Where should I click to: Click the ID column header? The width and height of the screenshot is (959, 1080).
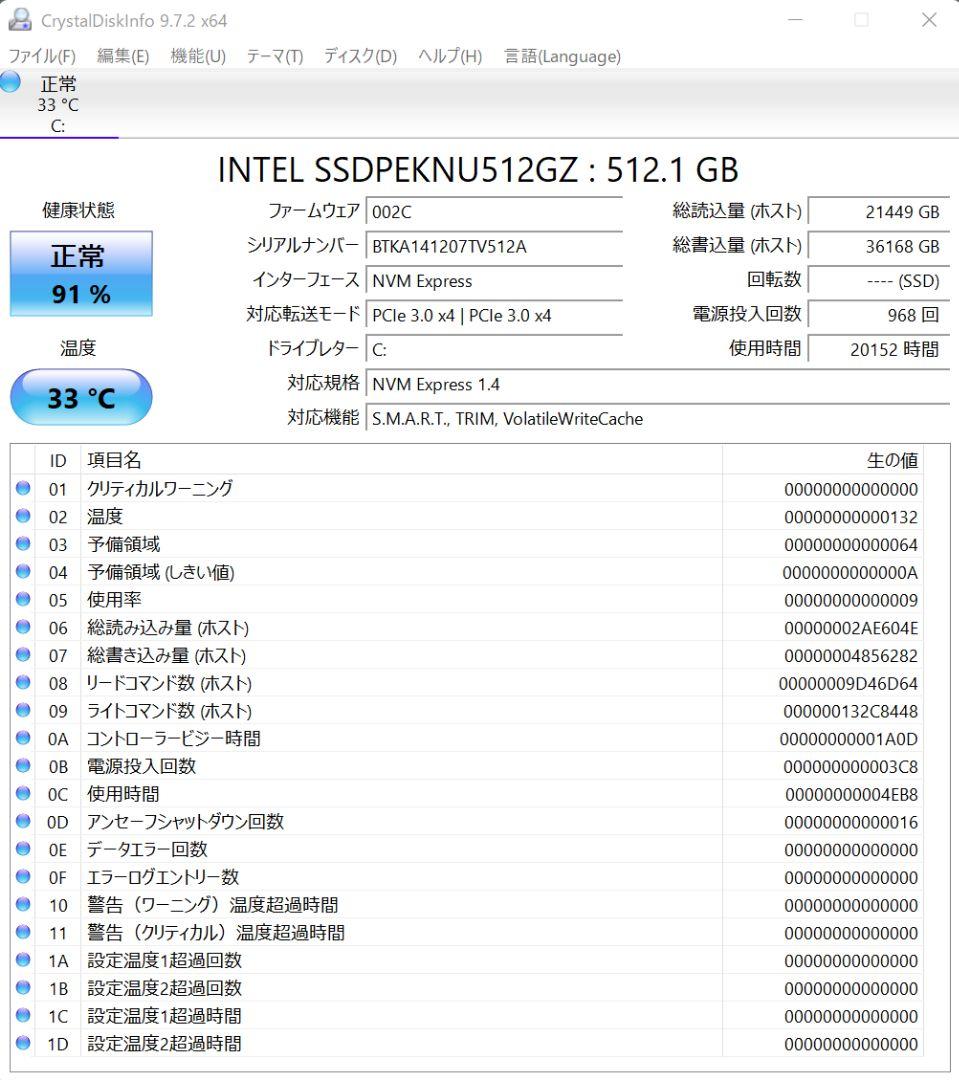pos(58,461)
